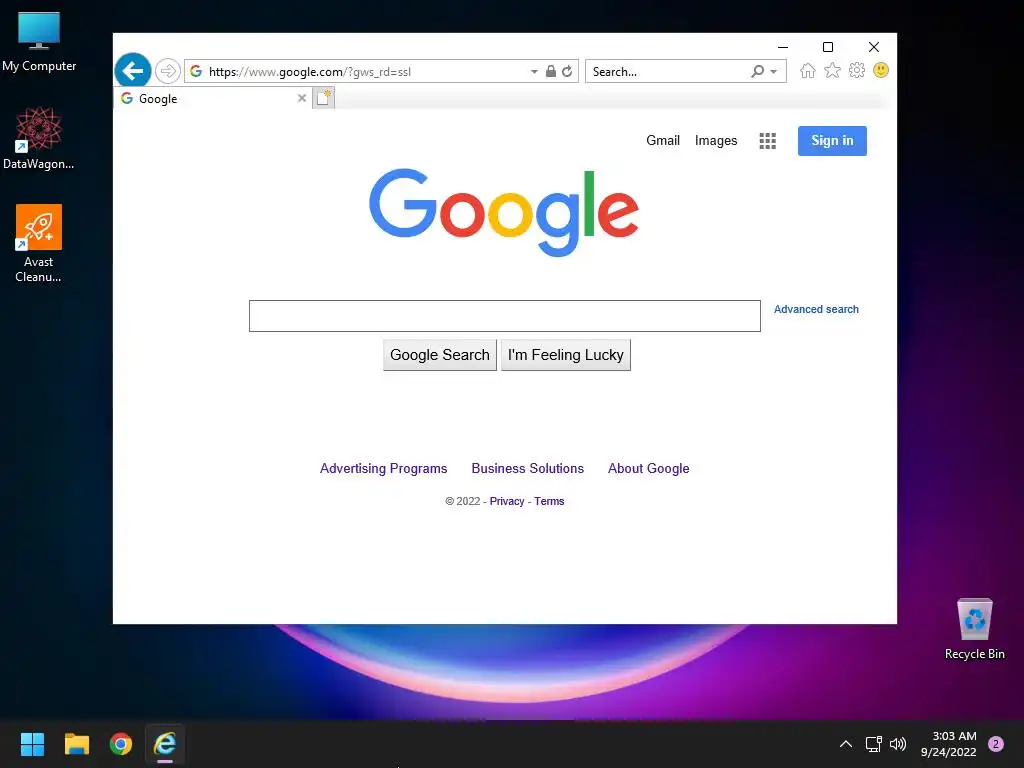Open Favorites with the star icon
The height and width of the screenshot is (768, 1024).
point(832,71)
